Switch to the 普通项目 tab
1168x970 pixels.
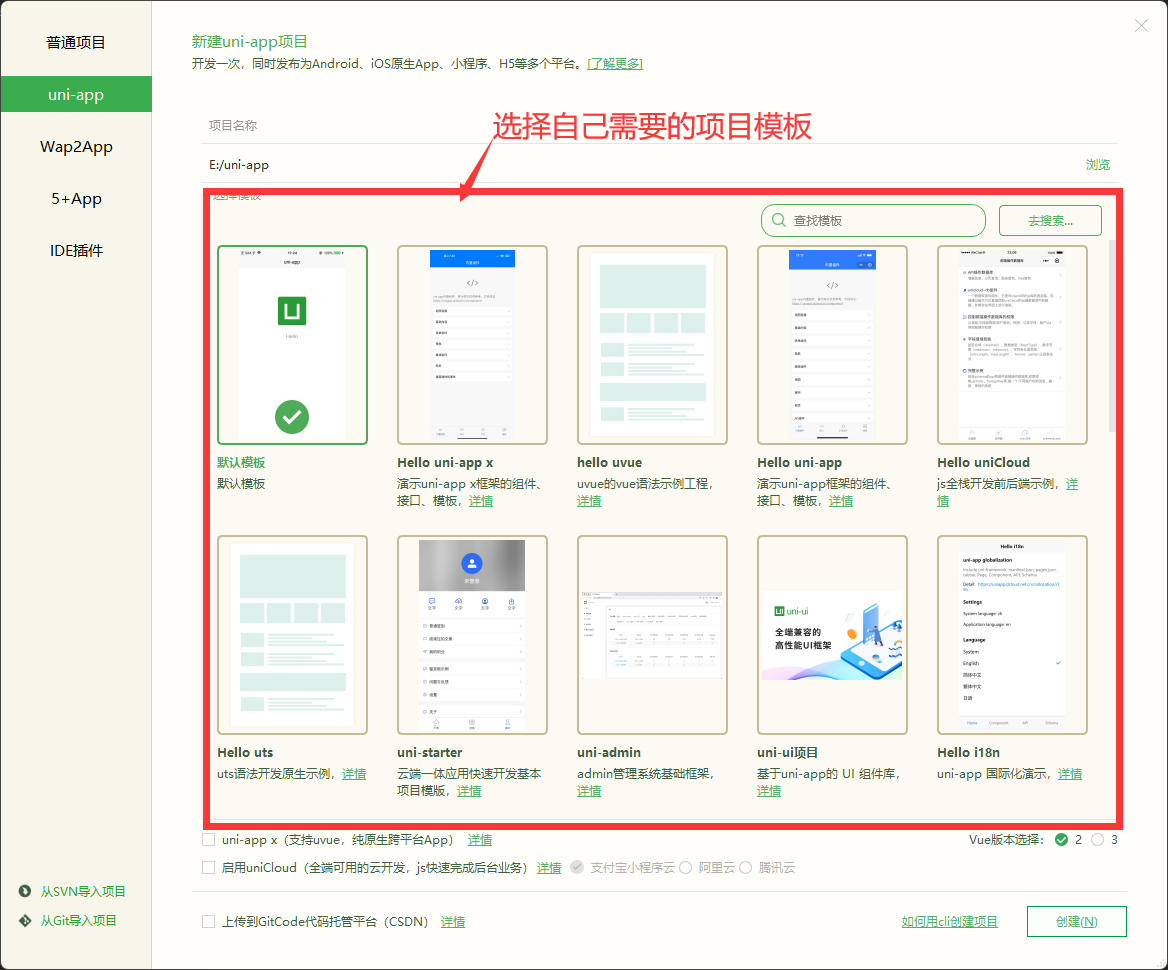pyautogui.click(x=75, y=42)
